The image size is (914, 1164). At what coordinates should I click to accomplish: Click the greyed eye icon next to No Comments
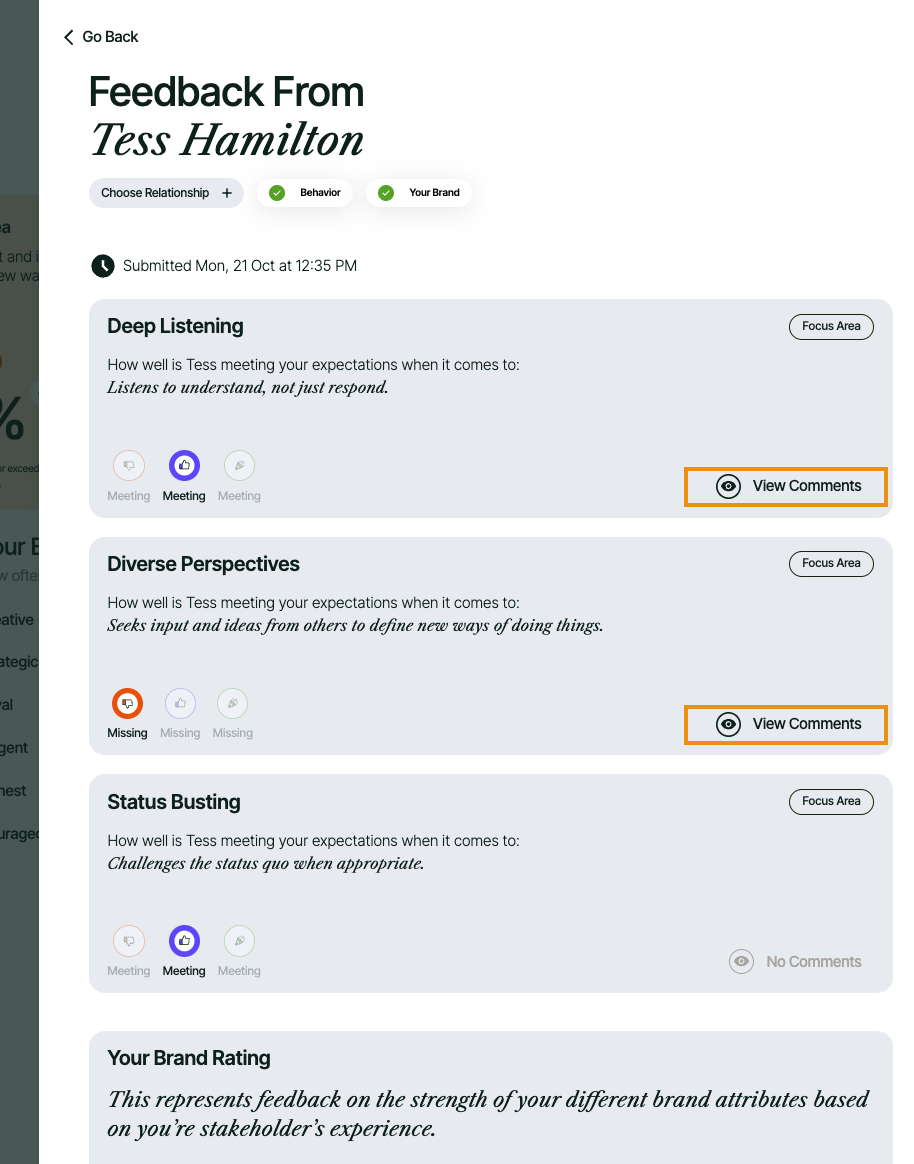741,962
